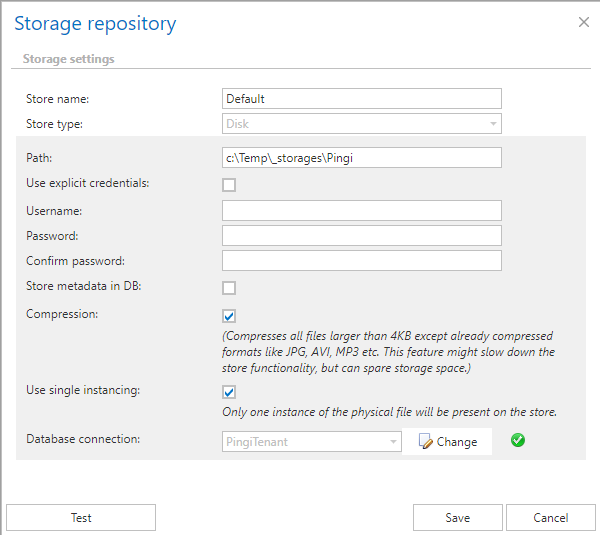Click the Test button
Image resolution: width=600 pixels, height=535 pixels.
tap(81, 517)
